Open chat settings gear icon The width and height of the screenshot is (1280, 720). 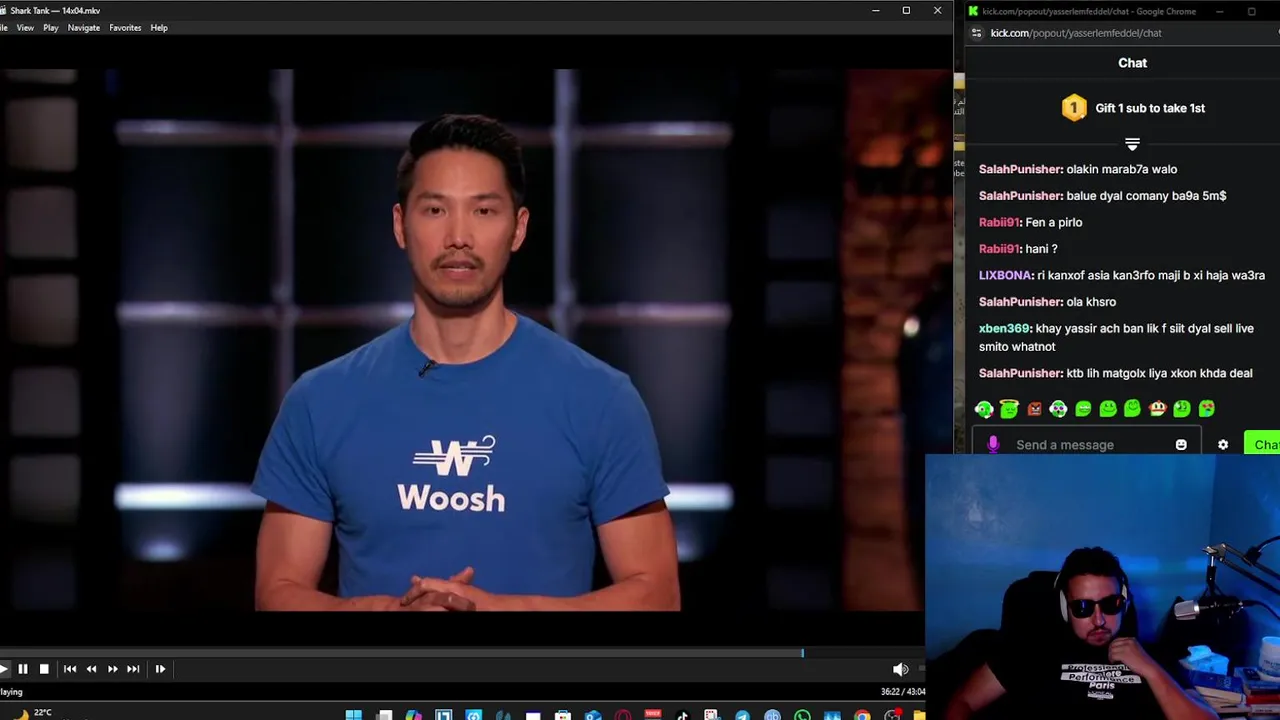point(1223,445)
